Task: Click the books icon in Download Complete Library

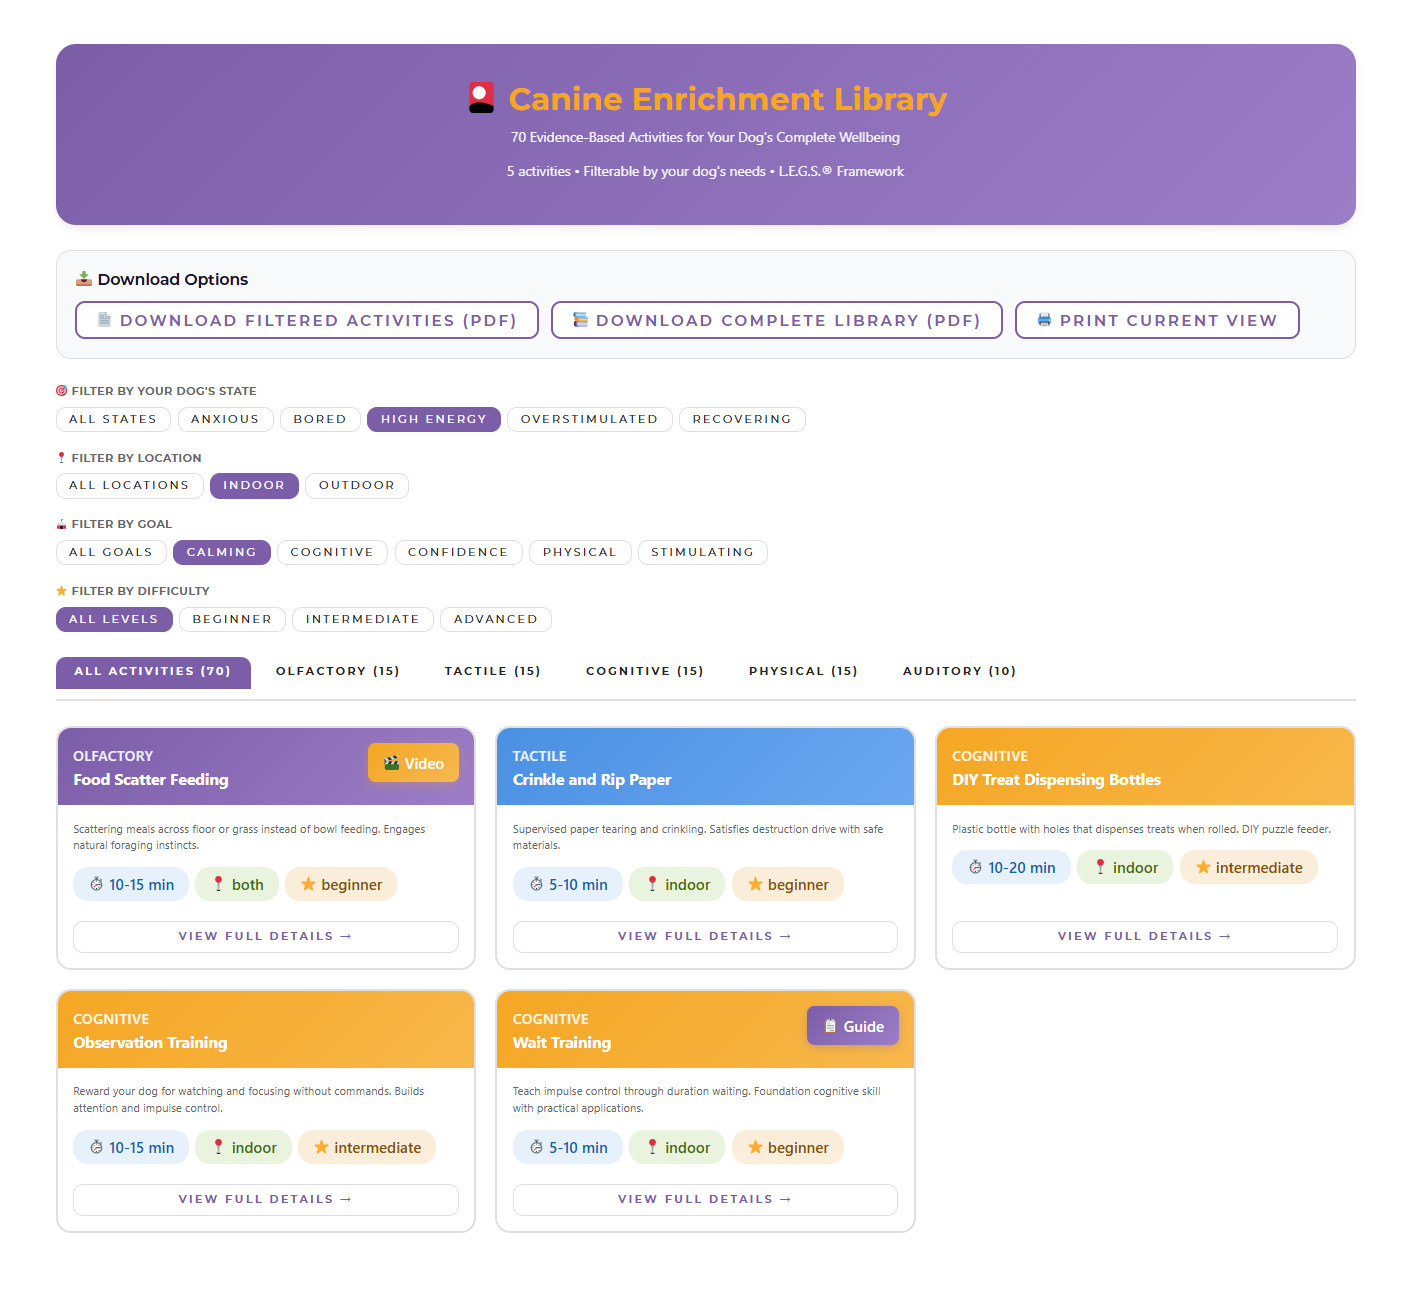Action: (x=580, y=320)
